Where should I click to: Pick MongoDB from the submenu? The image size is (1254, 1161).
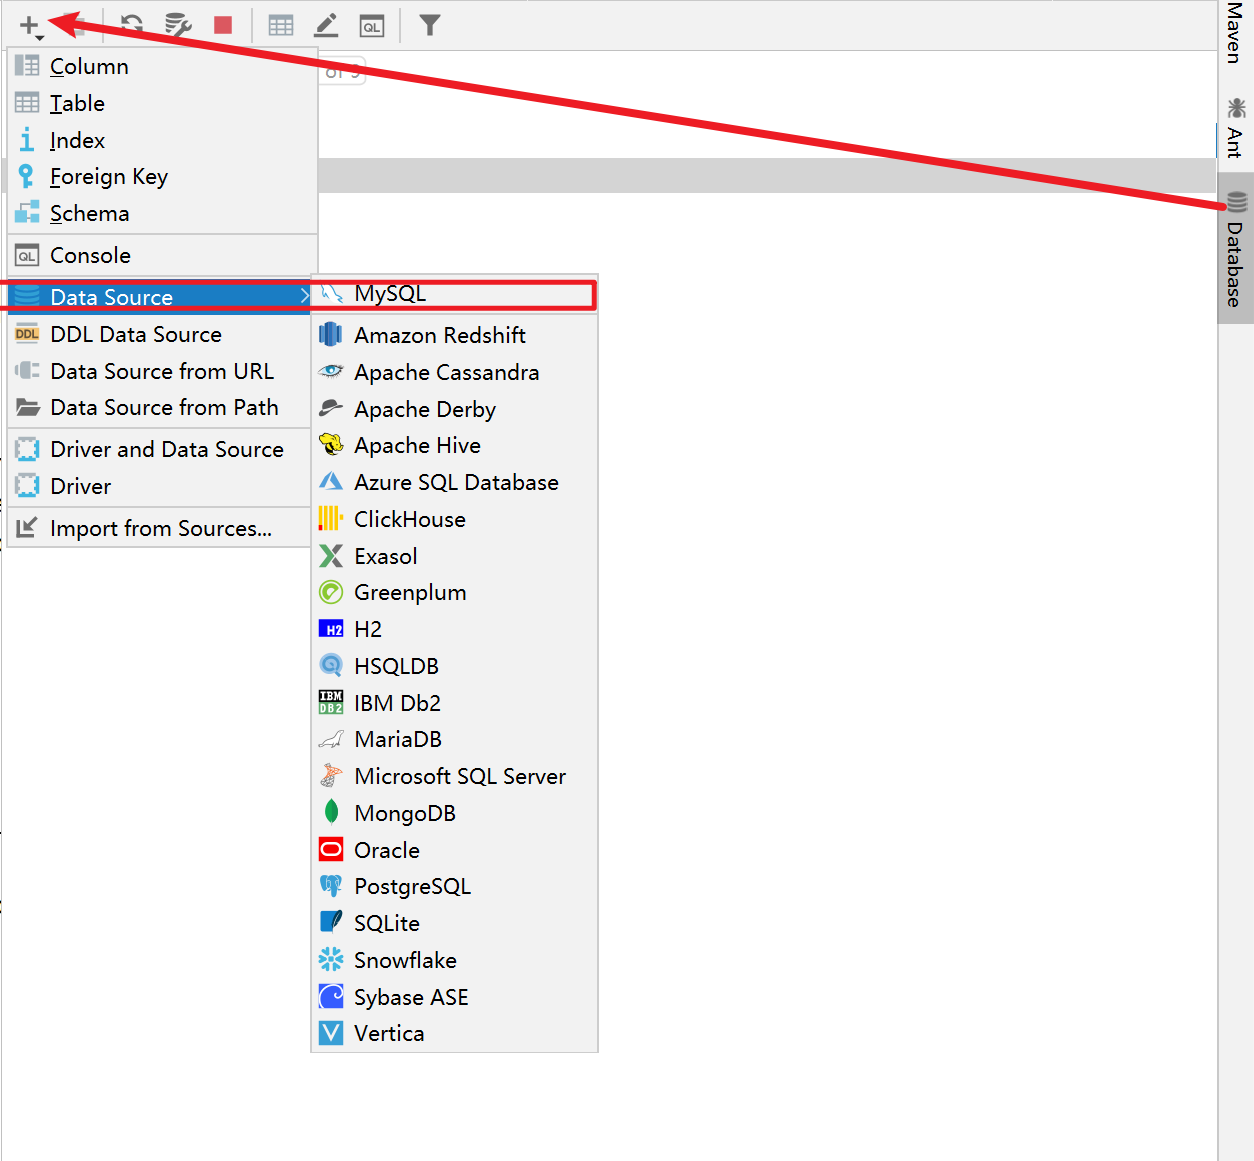pyautogui.click(x=455, y=813)
